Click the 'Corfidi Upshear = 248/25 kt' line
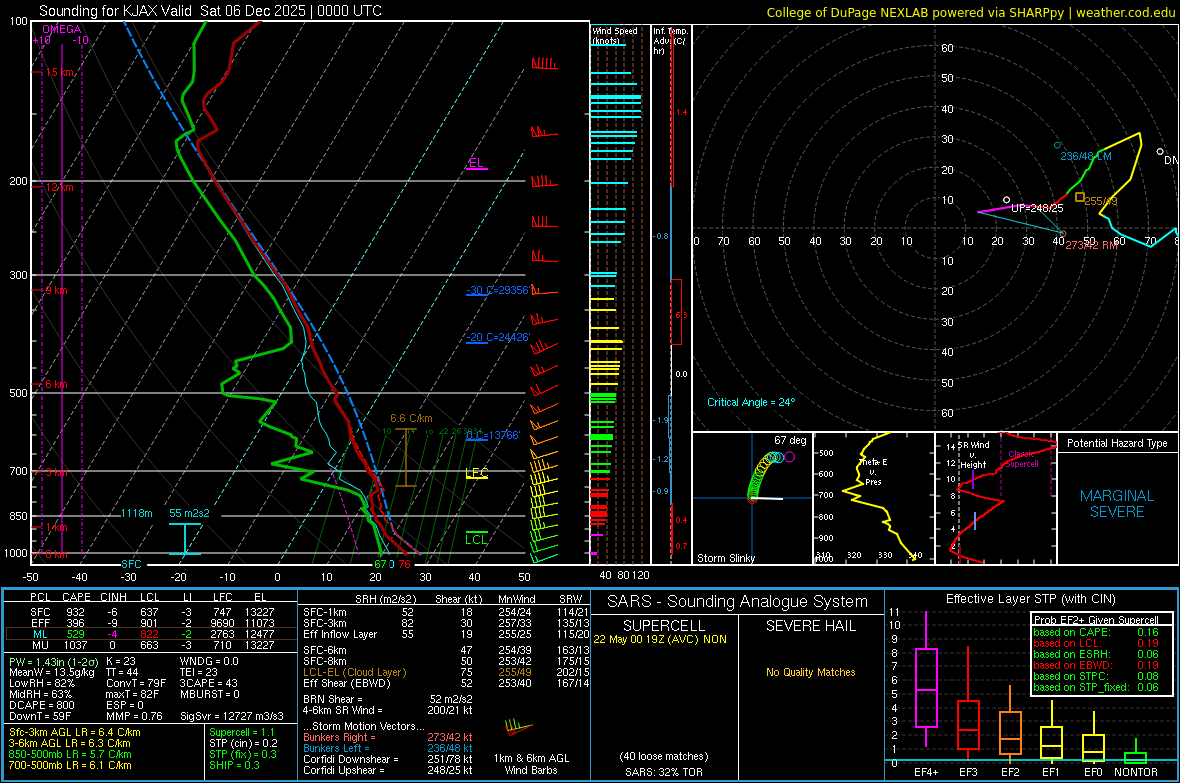 pos(388,770)
